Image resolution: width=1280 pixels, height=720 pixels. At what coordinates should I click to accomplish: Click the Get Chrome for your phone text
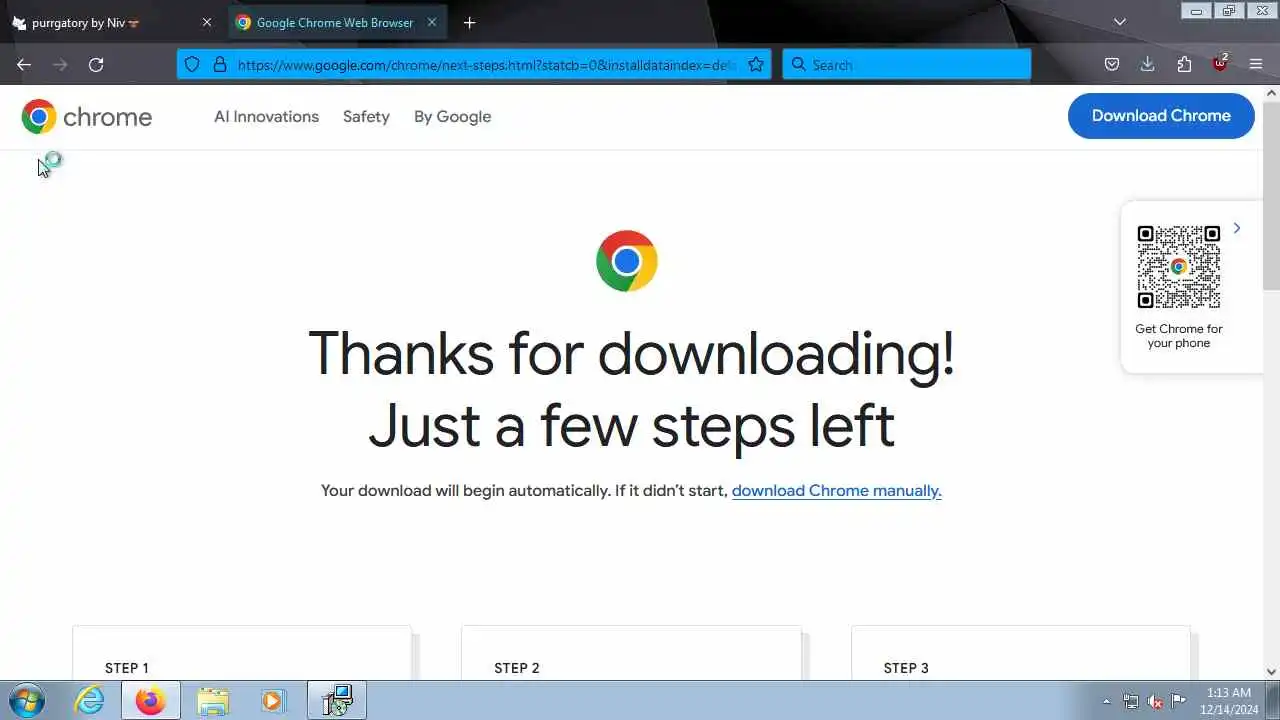tap(1179, 336)
